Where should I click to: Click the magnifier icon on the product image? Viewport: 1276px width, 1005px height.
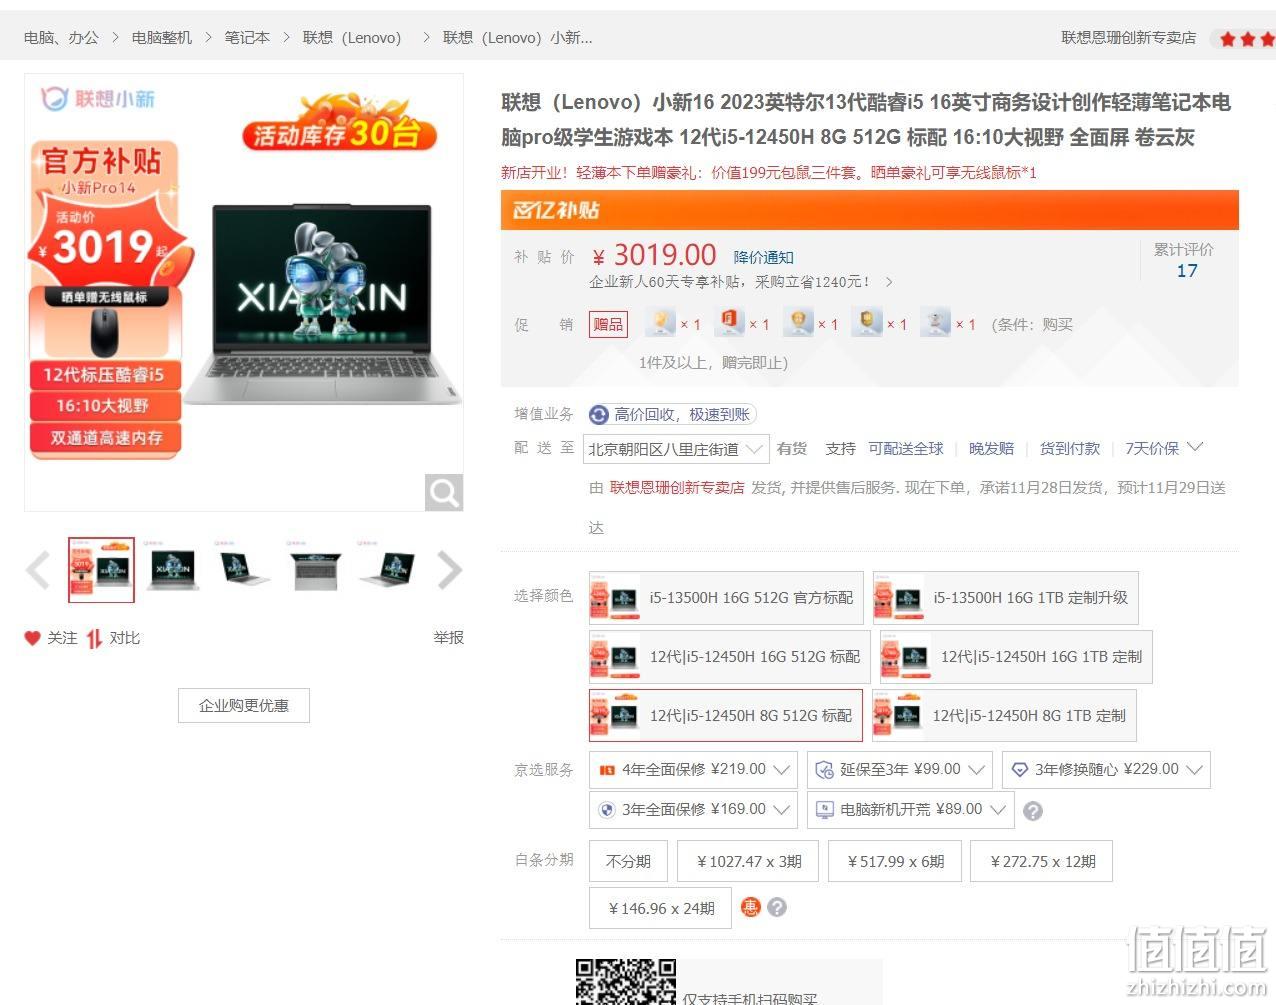point(444,492)
